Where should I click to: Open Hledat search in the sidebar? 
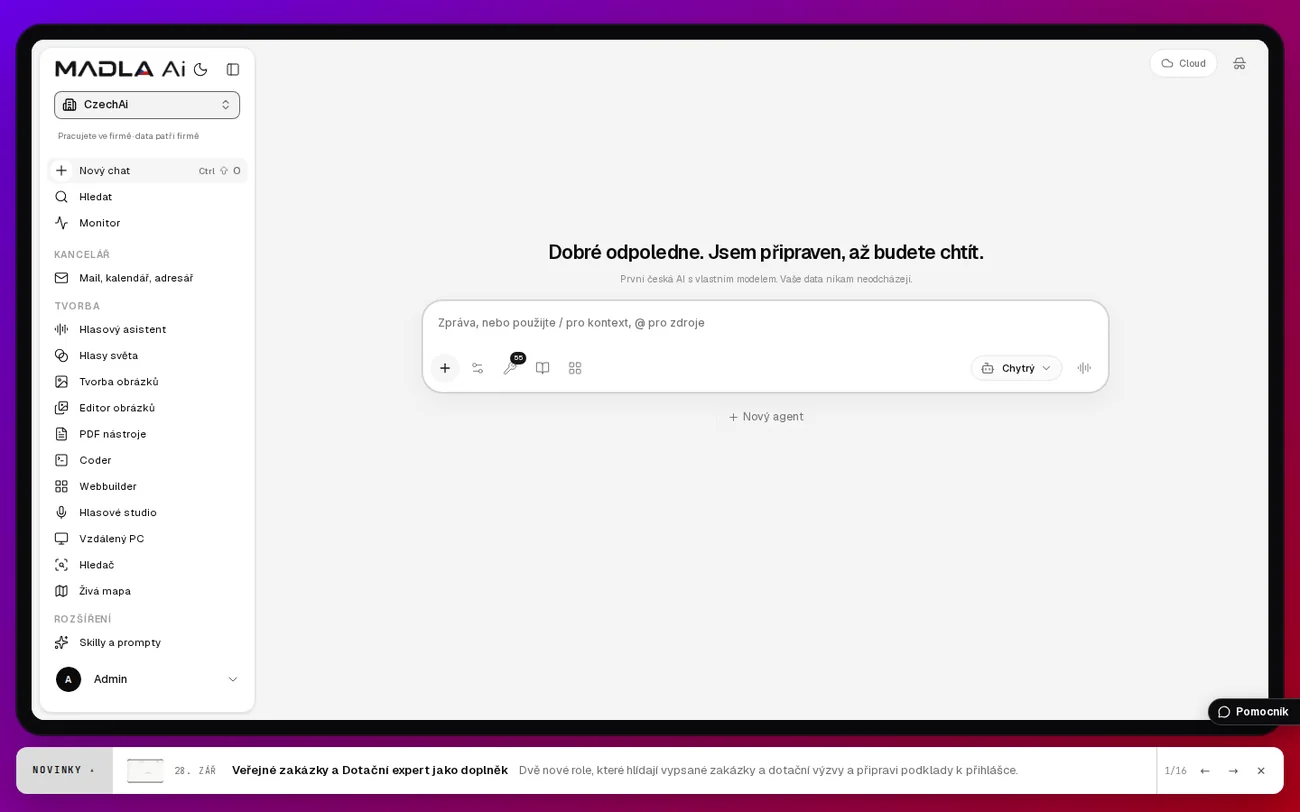pos(147,197)
